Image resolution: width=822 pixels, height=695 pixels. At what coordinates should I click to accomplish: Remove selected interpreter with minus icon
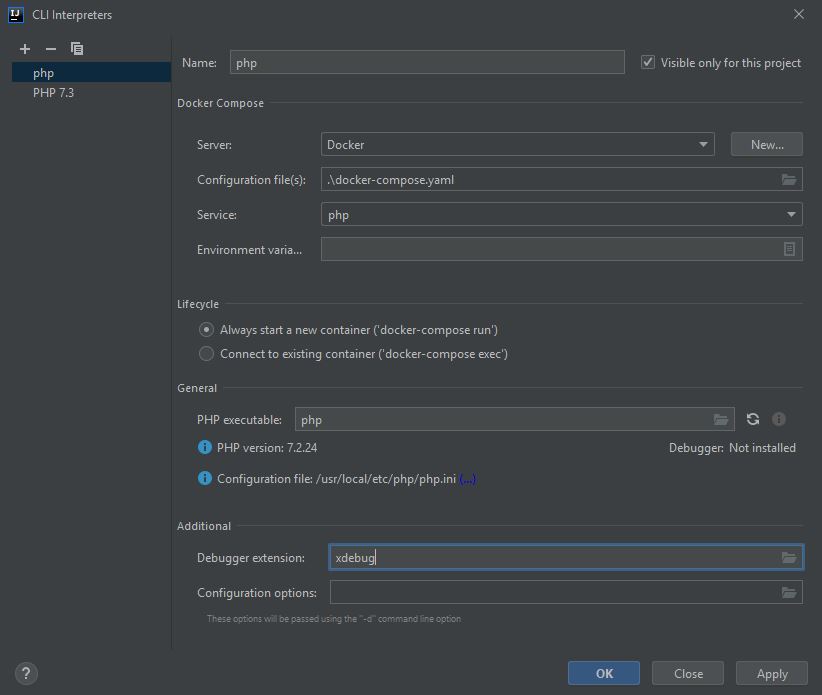coord(51,49)
